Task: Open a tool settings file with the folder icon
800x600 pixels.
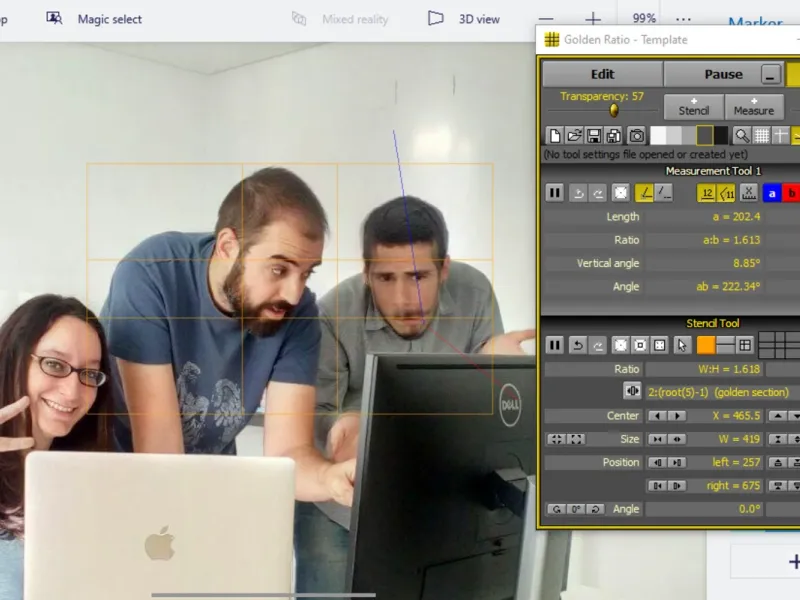Action: click(x=574, y=136)
